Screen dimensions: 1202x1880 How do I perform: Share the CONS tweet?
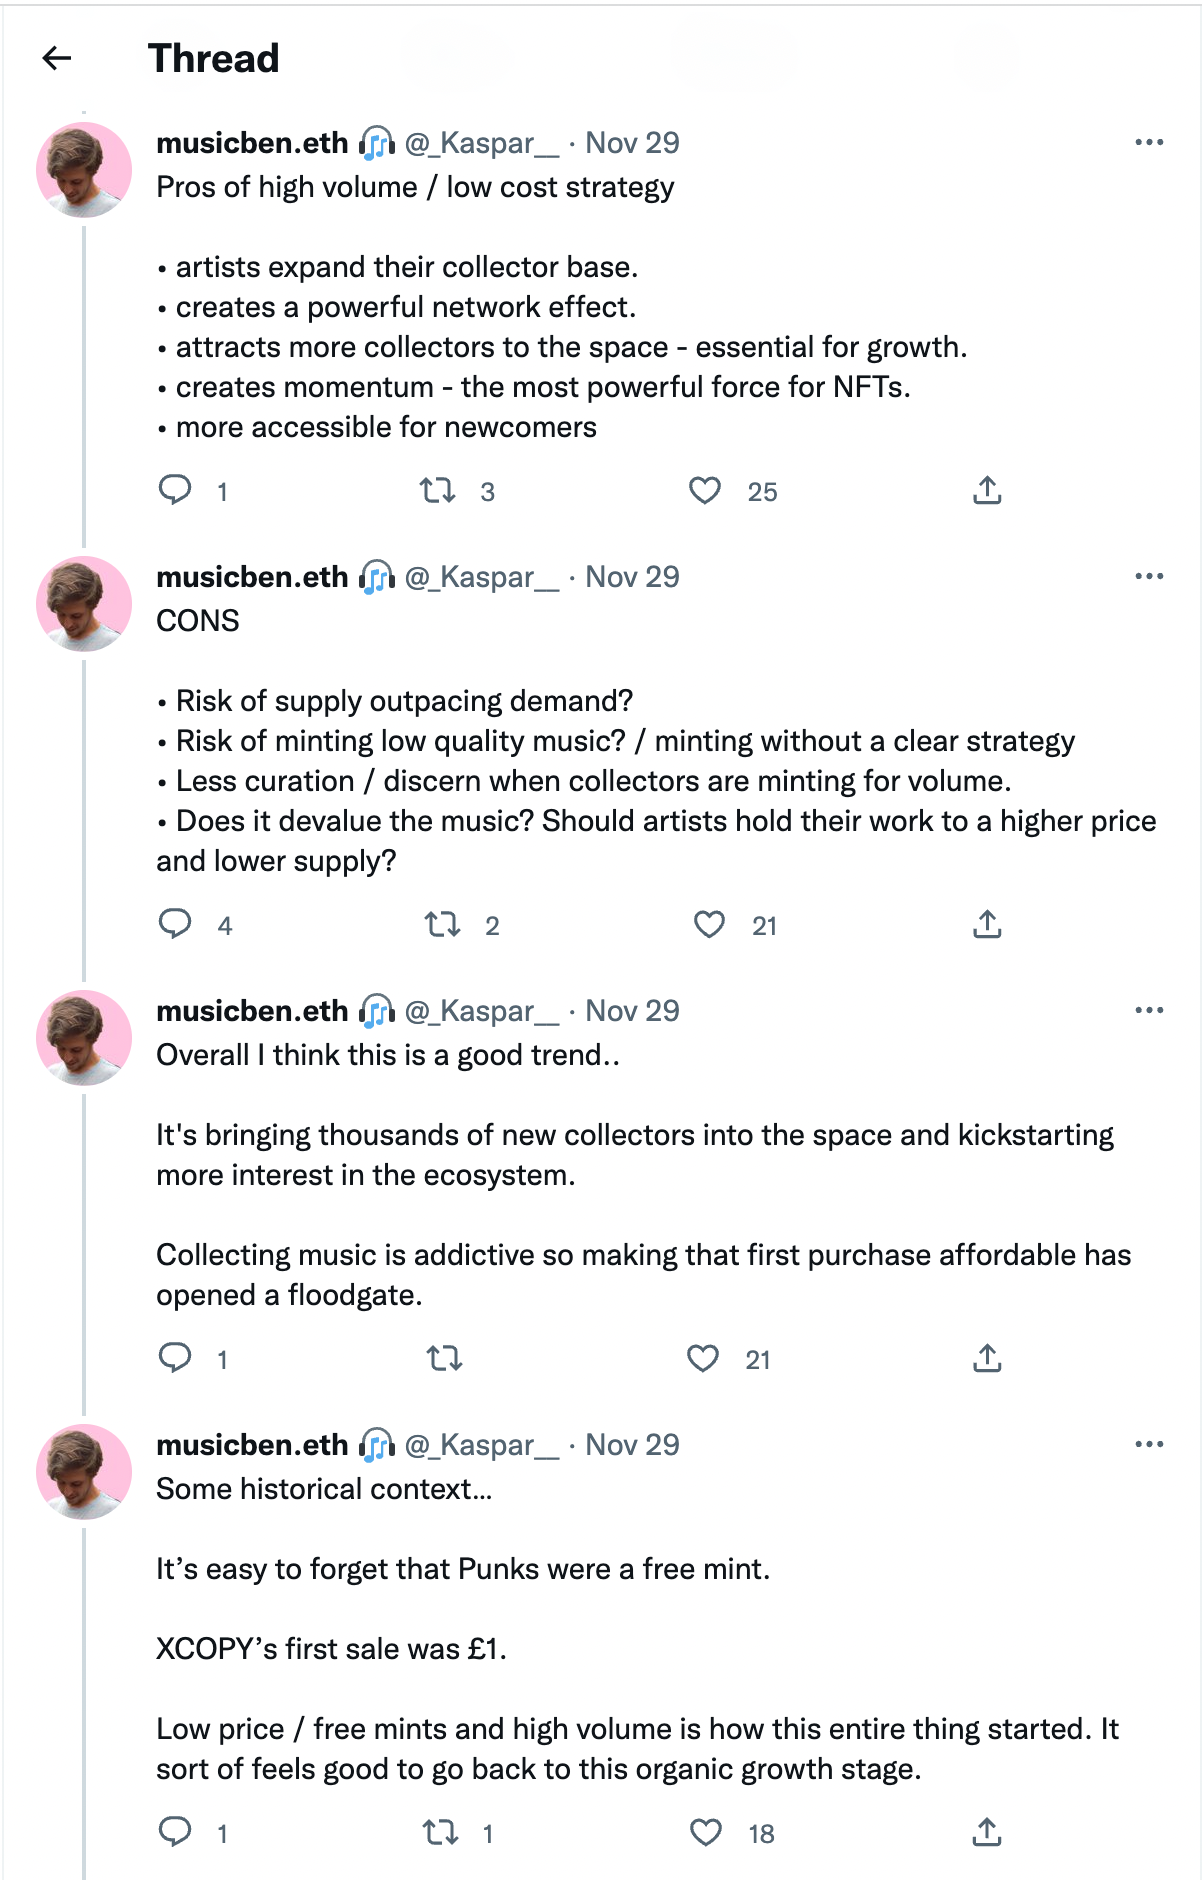[987, 924]
